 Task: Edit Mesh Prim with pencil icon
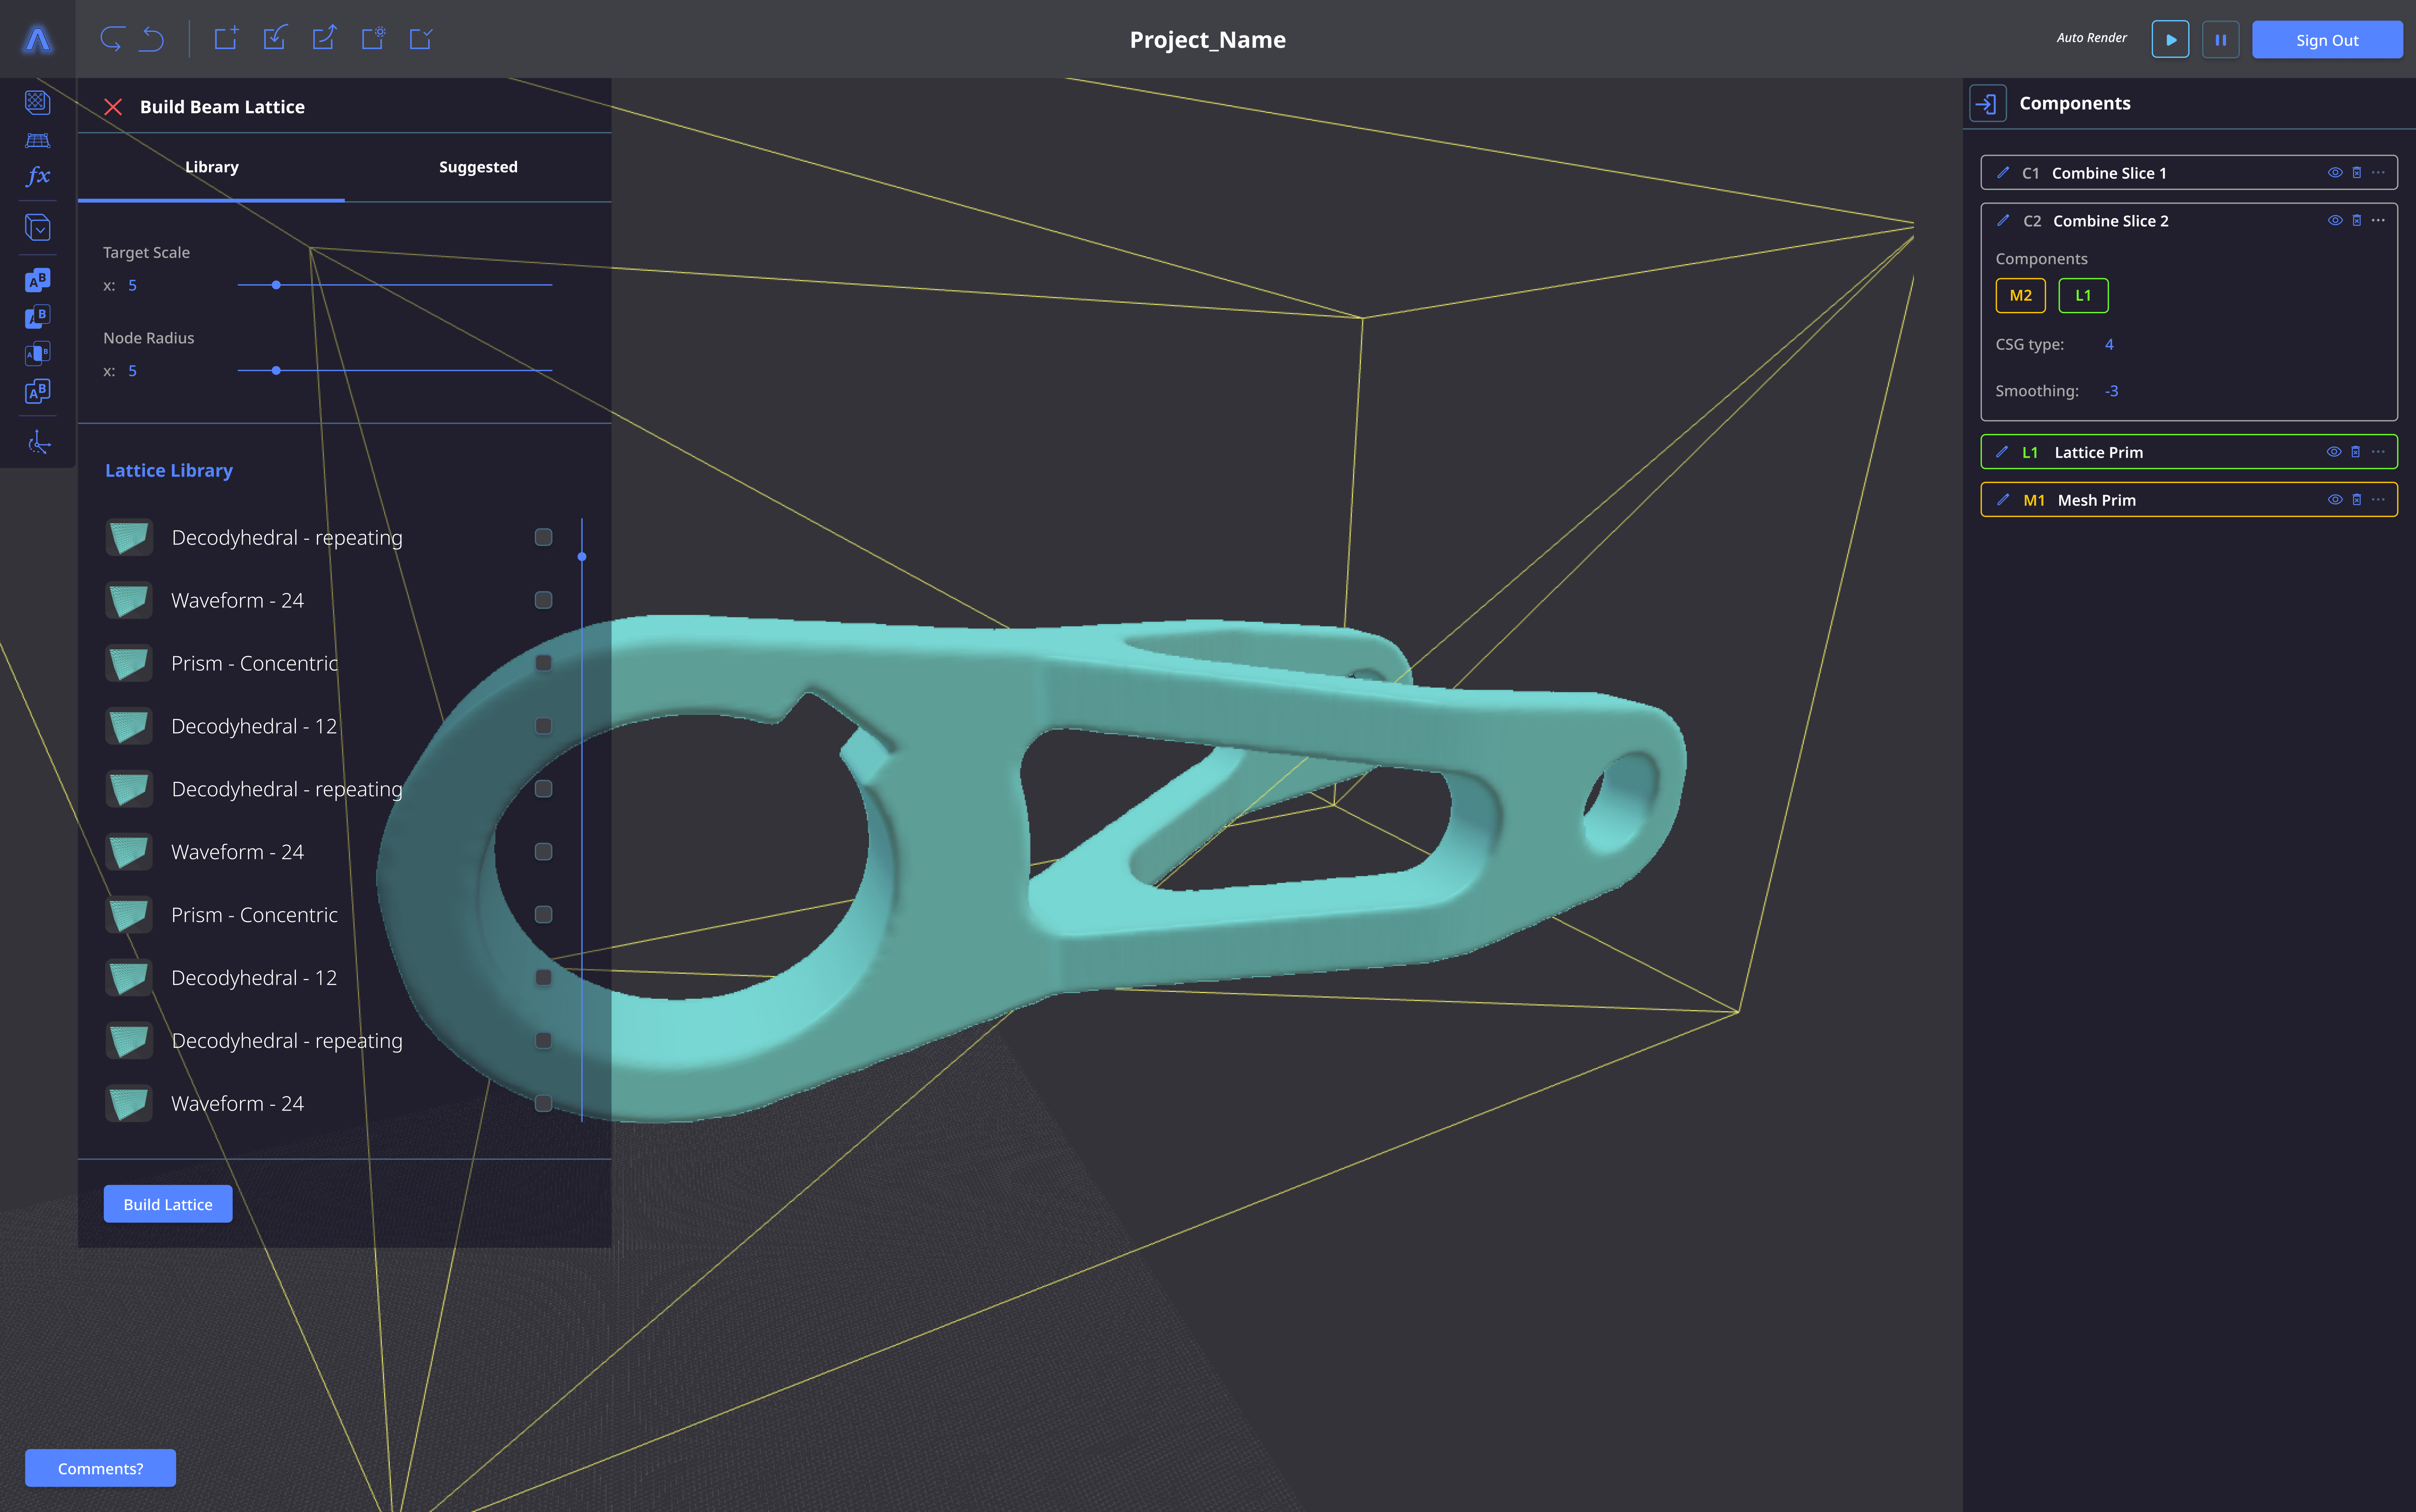[x=2003, y=499]
